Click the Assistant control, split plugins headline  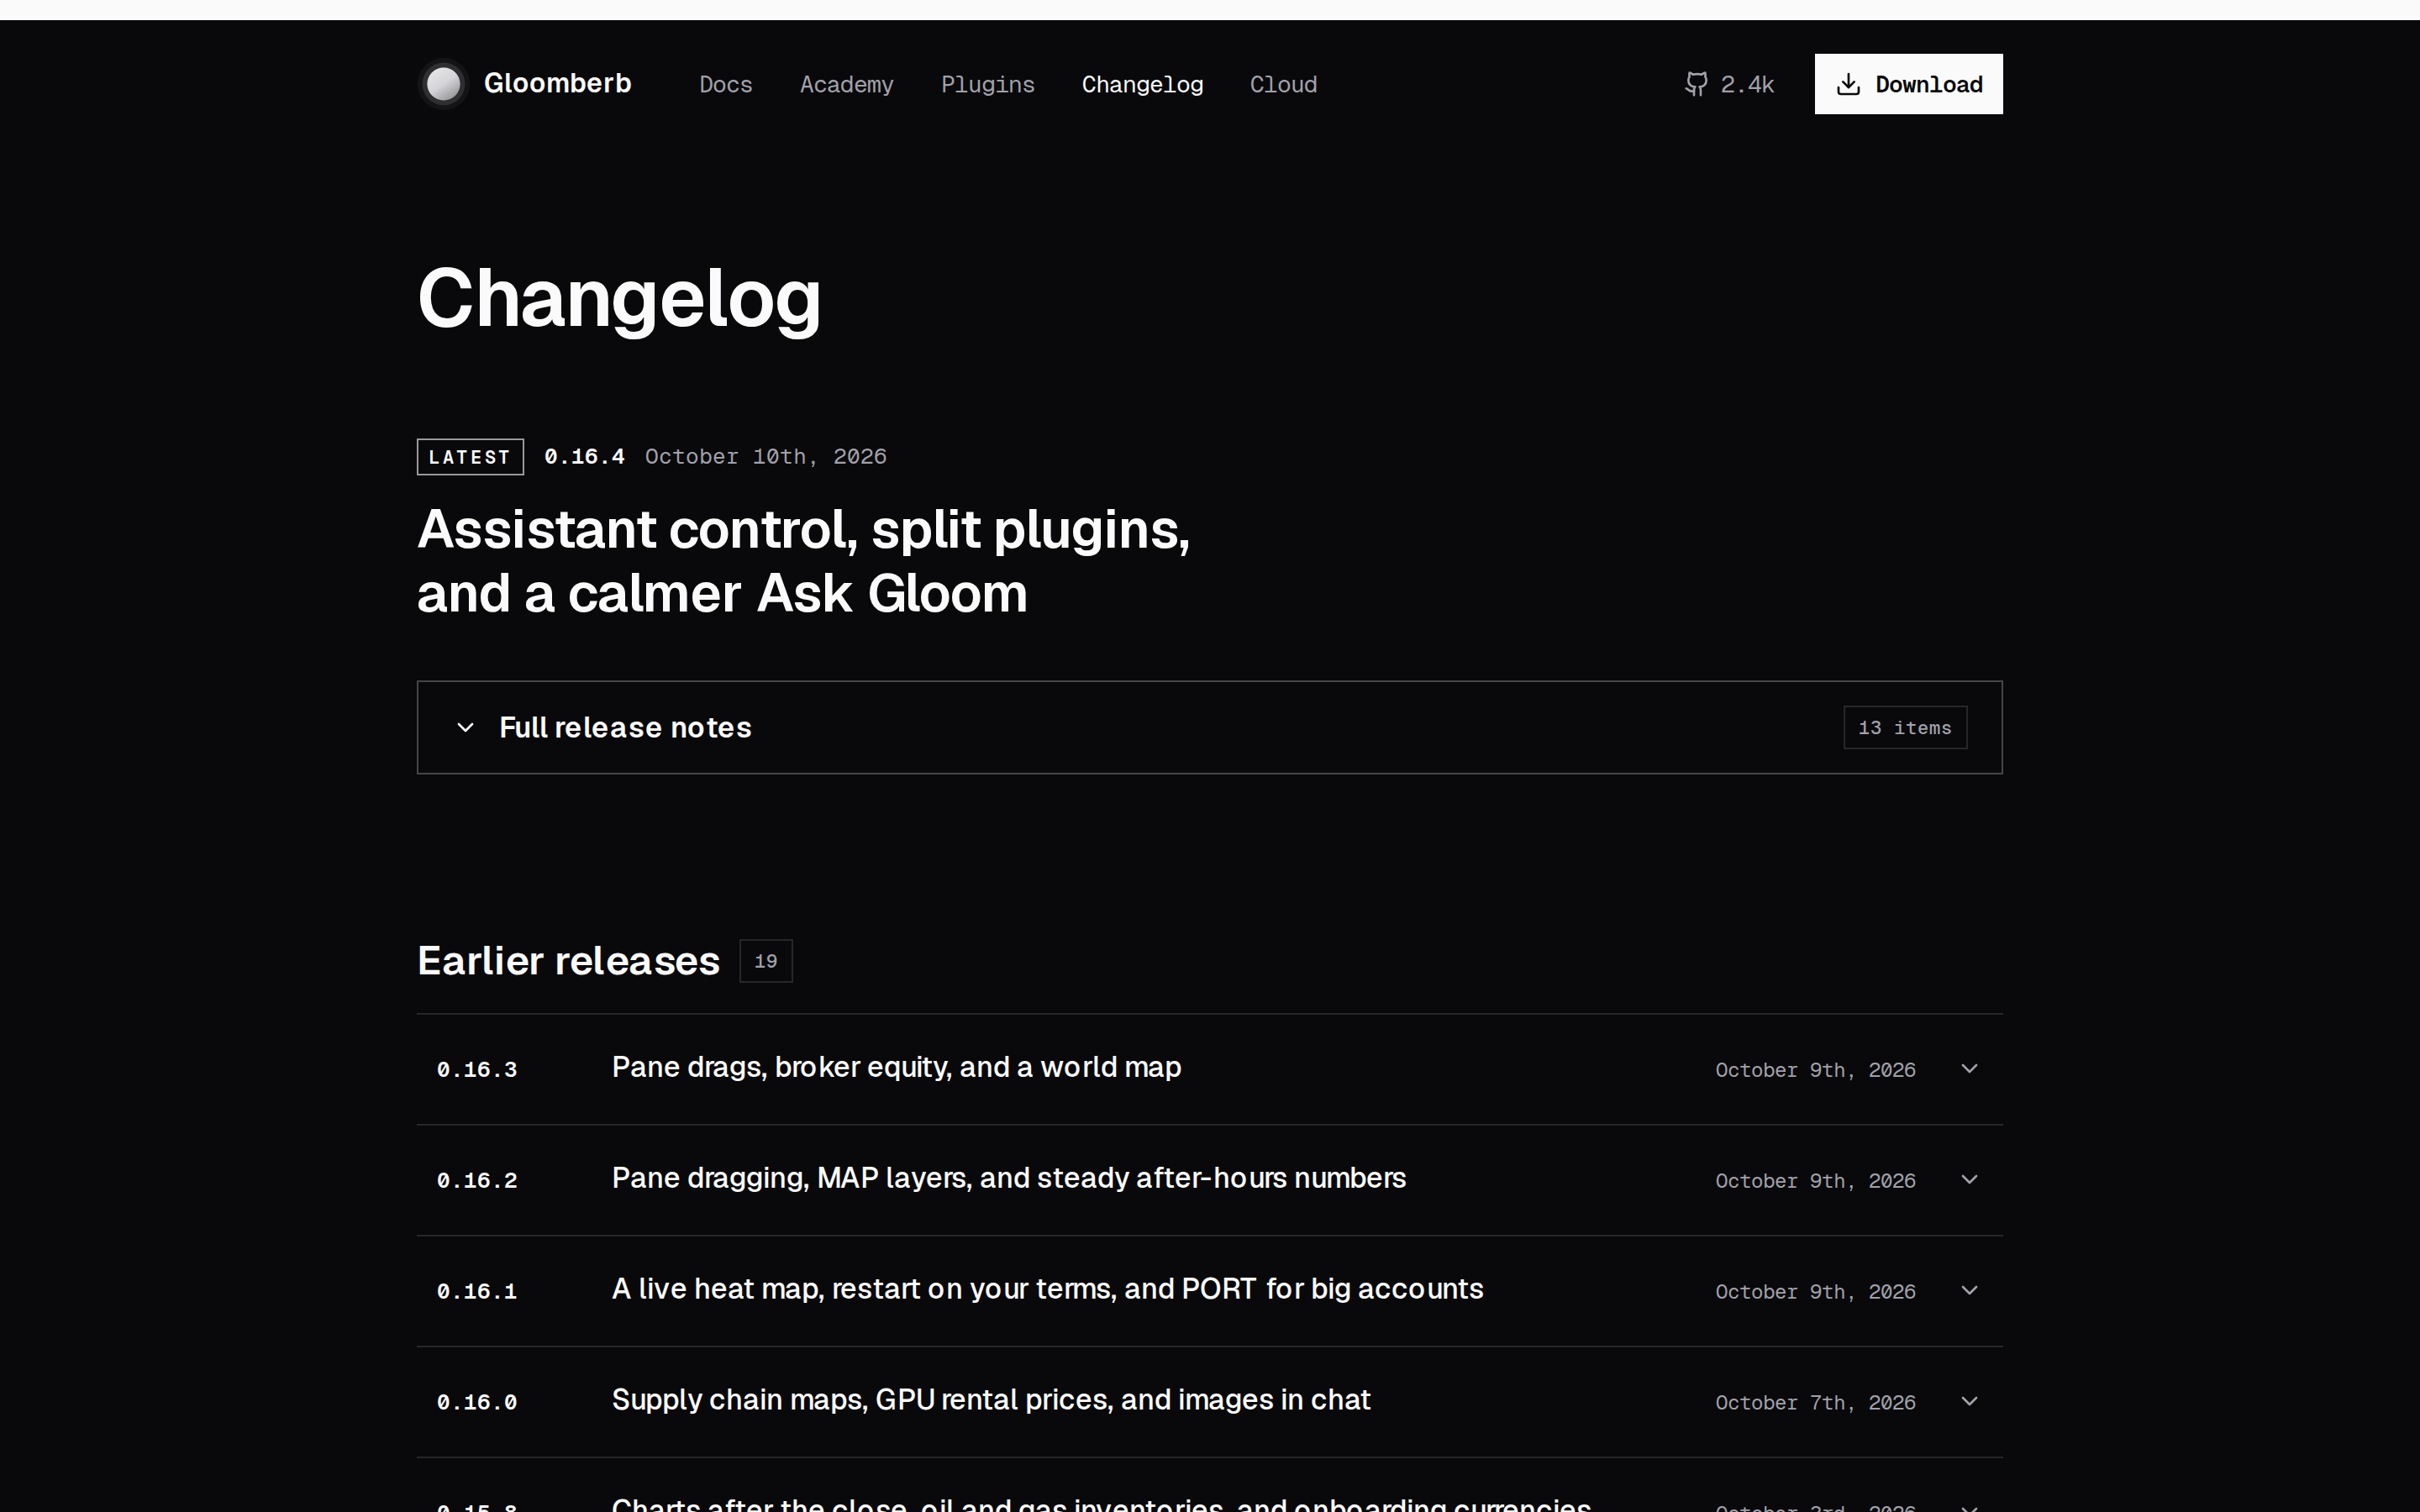coord(803,561)
